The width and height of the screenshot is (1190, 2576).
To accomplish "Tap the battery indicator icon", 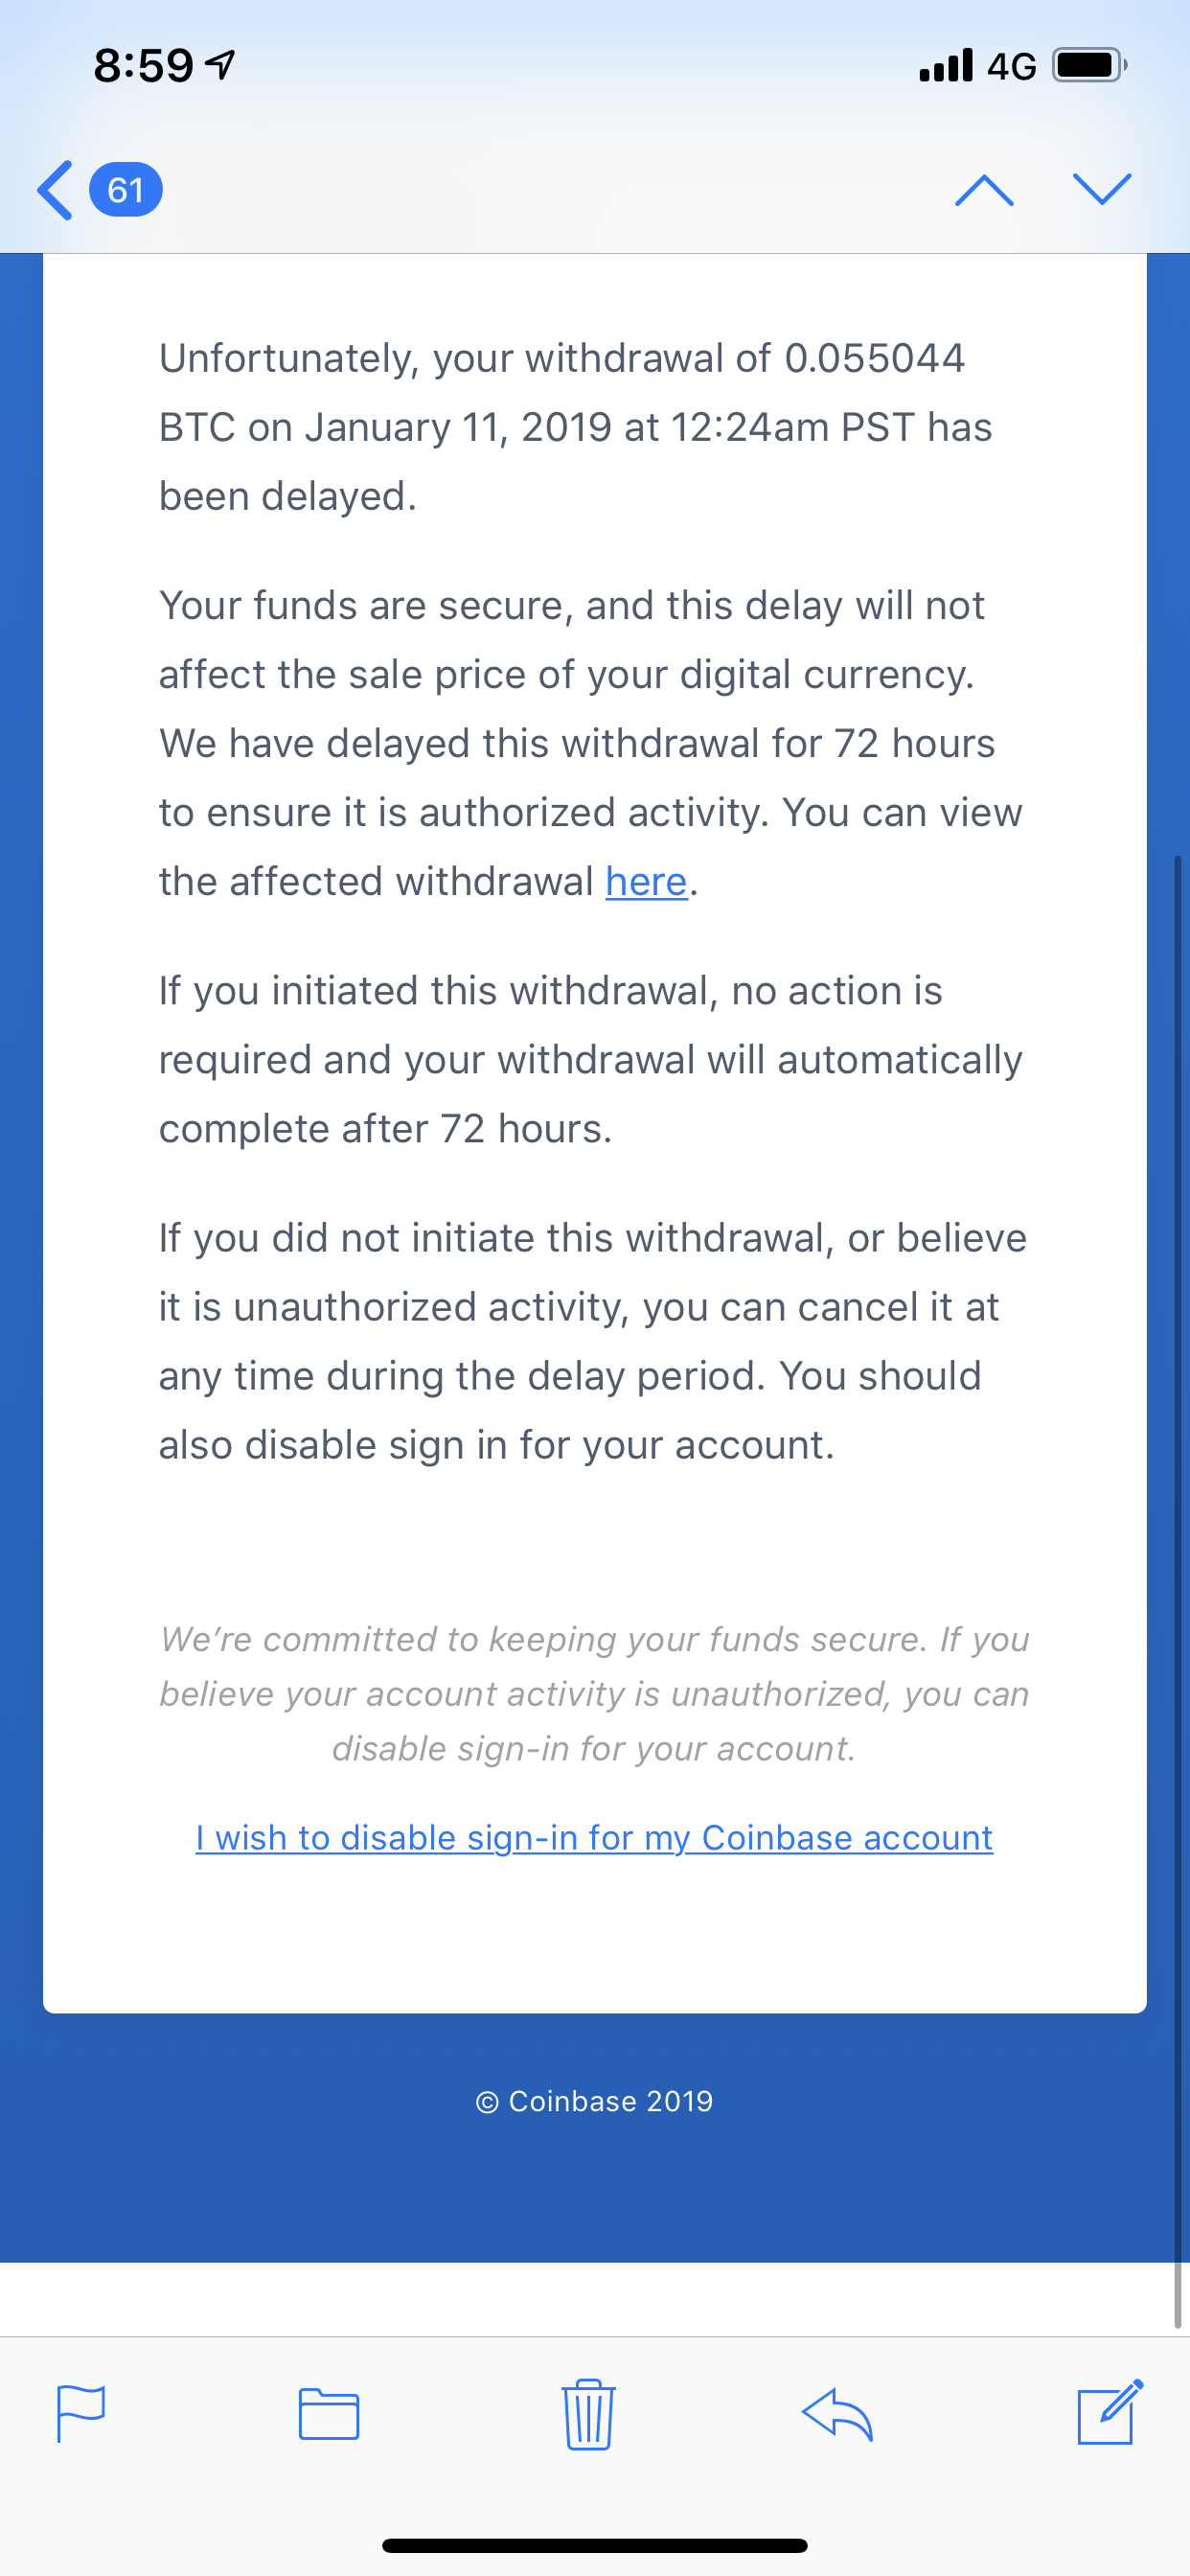I will tap(1090, 66).
